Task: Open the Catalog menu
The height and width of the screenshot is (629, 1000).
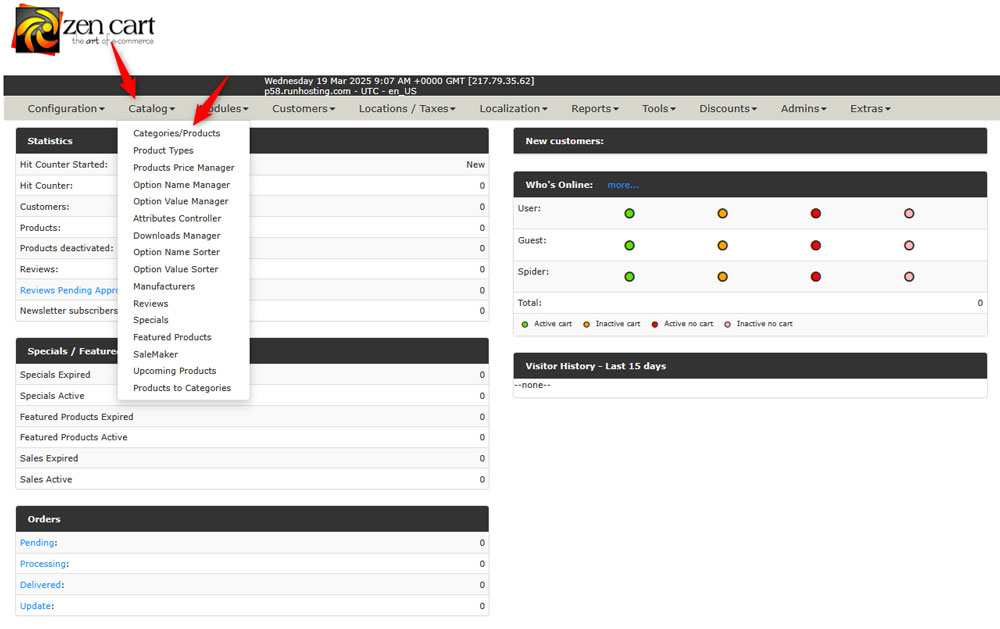Action: [151, 108]
